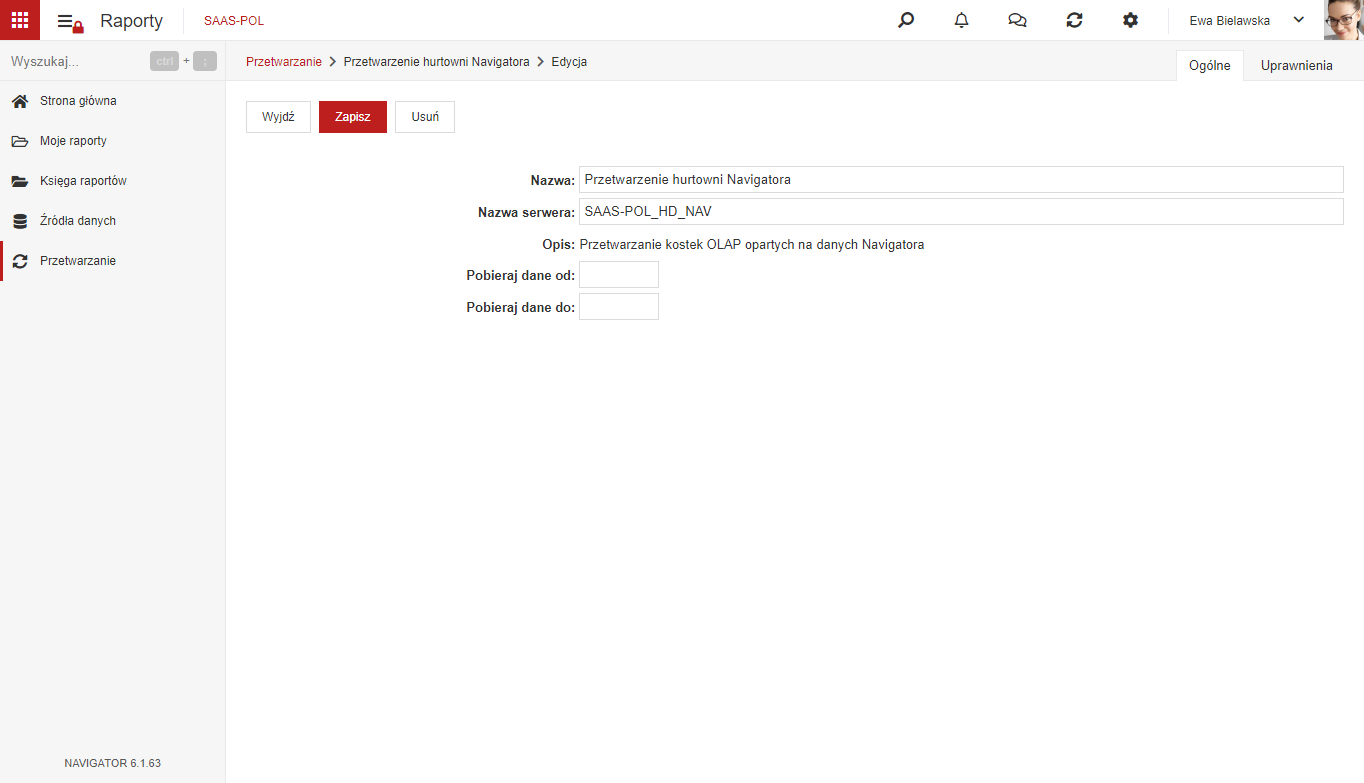Focus the Nazwa serwera input field
1364x783 pixels.
pos(961,212)
